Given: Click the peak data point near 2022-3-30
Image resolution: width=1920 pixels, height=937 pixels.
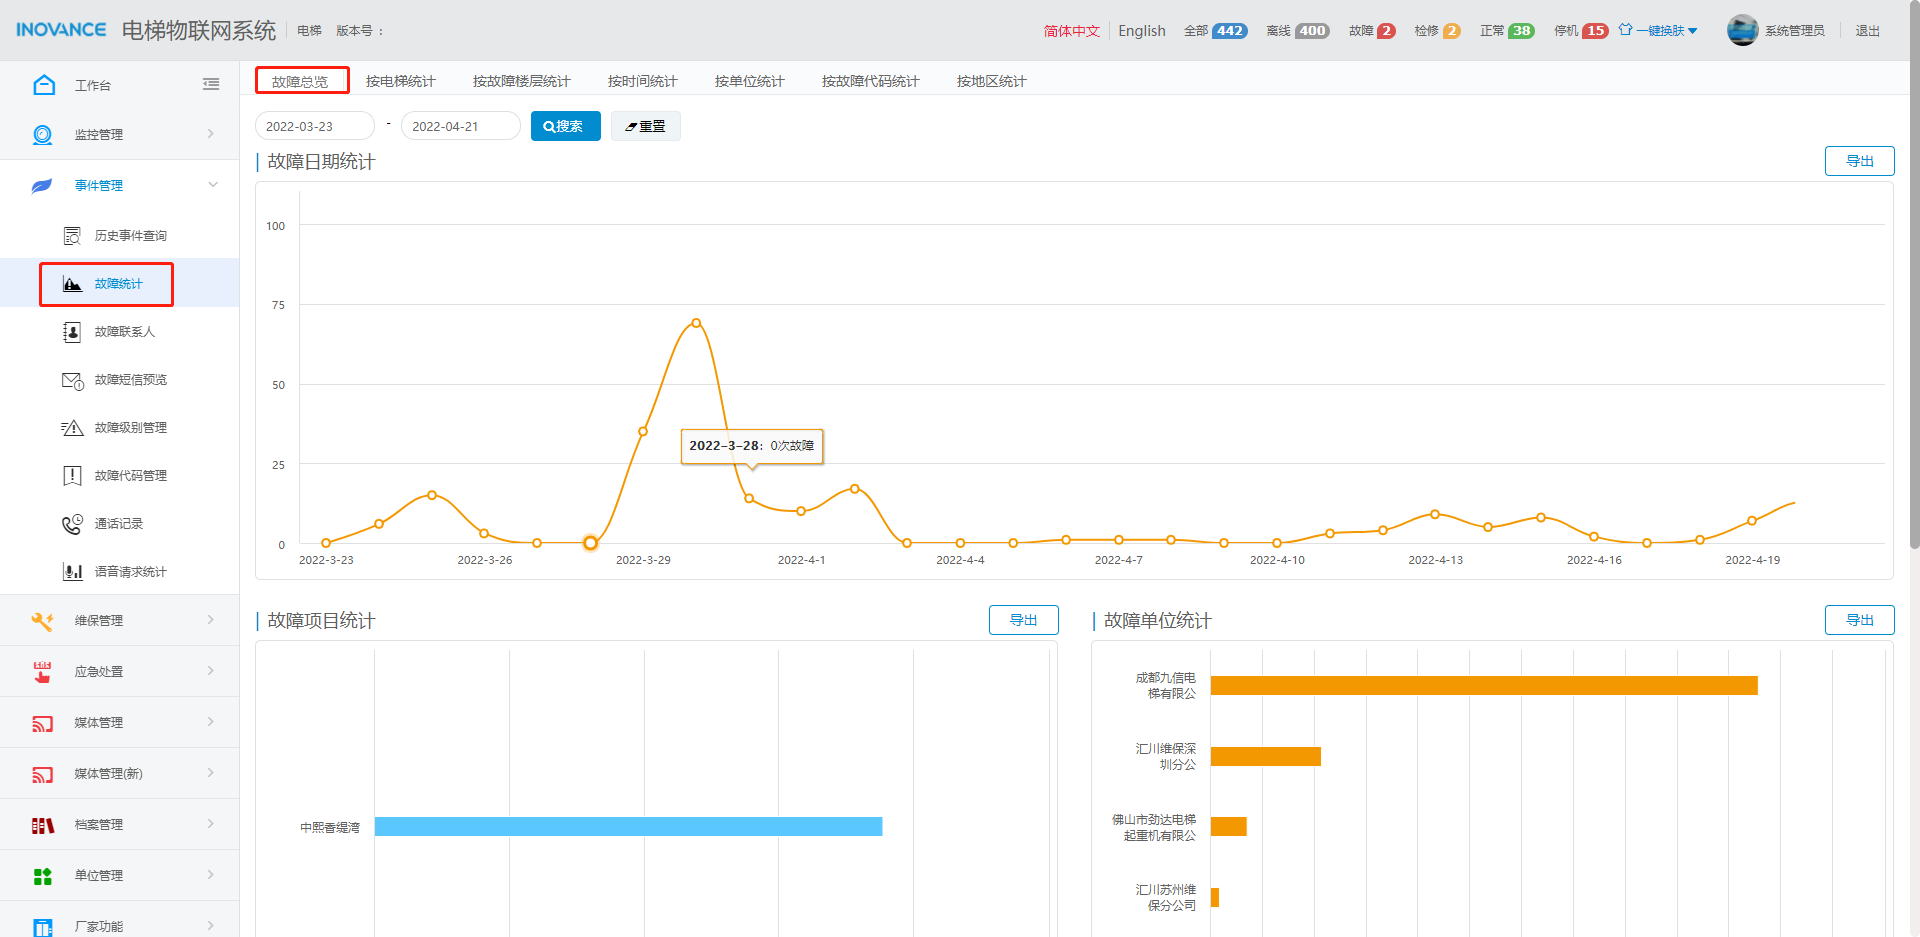Looking at the screenshot, I should tap(696, 323).
